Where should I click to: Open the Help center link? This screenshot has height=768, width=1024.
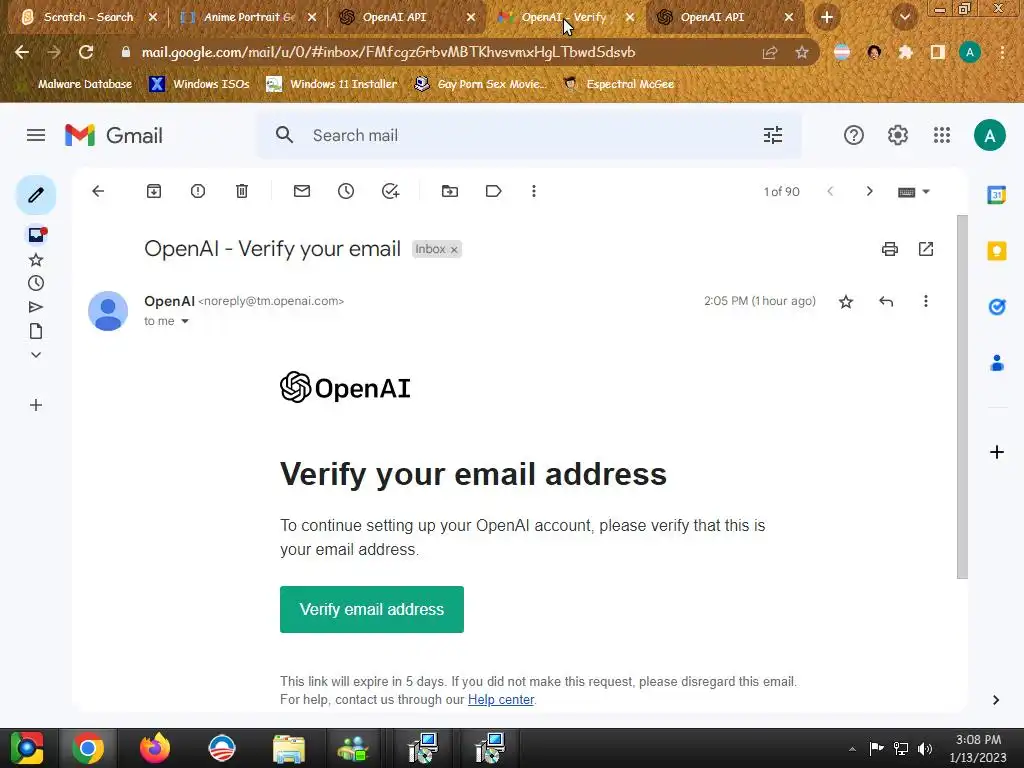[501, 699]
